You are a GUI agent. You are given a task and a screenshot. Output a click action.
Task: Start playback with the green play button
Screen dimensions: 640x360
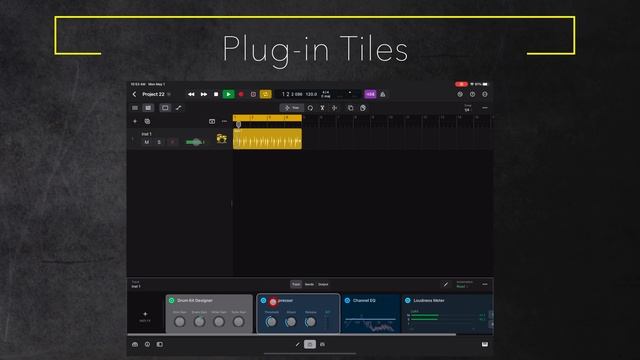click(x=229, y=94)
